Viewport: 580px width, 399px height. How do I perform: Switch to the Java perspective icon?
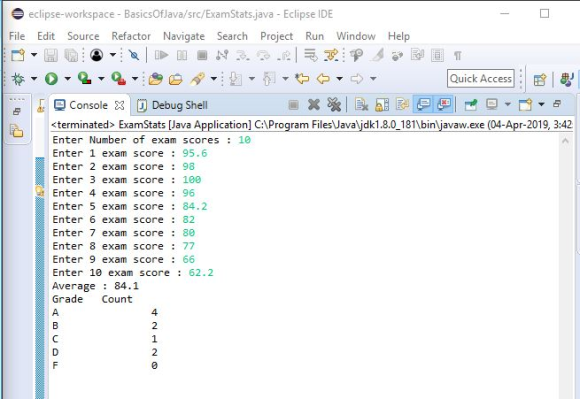coord(567,79)
